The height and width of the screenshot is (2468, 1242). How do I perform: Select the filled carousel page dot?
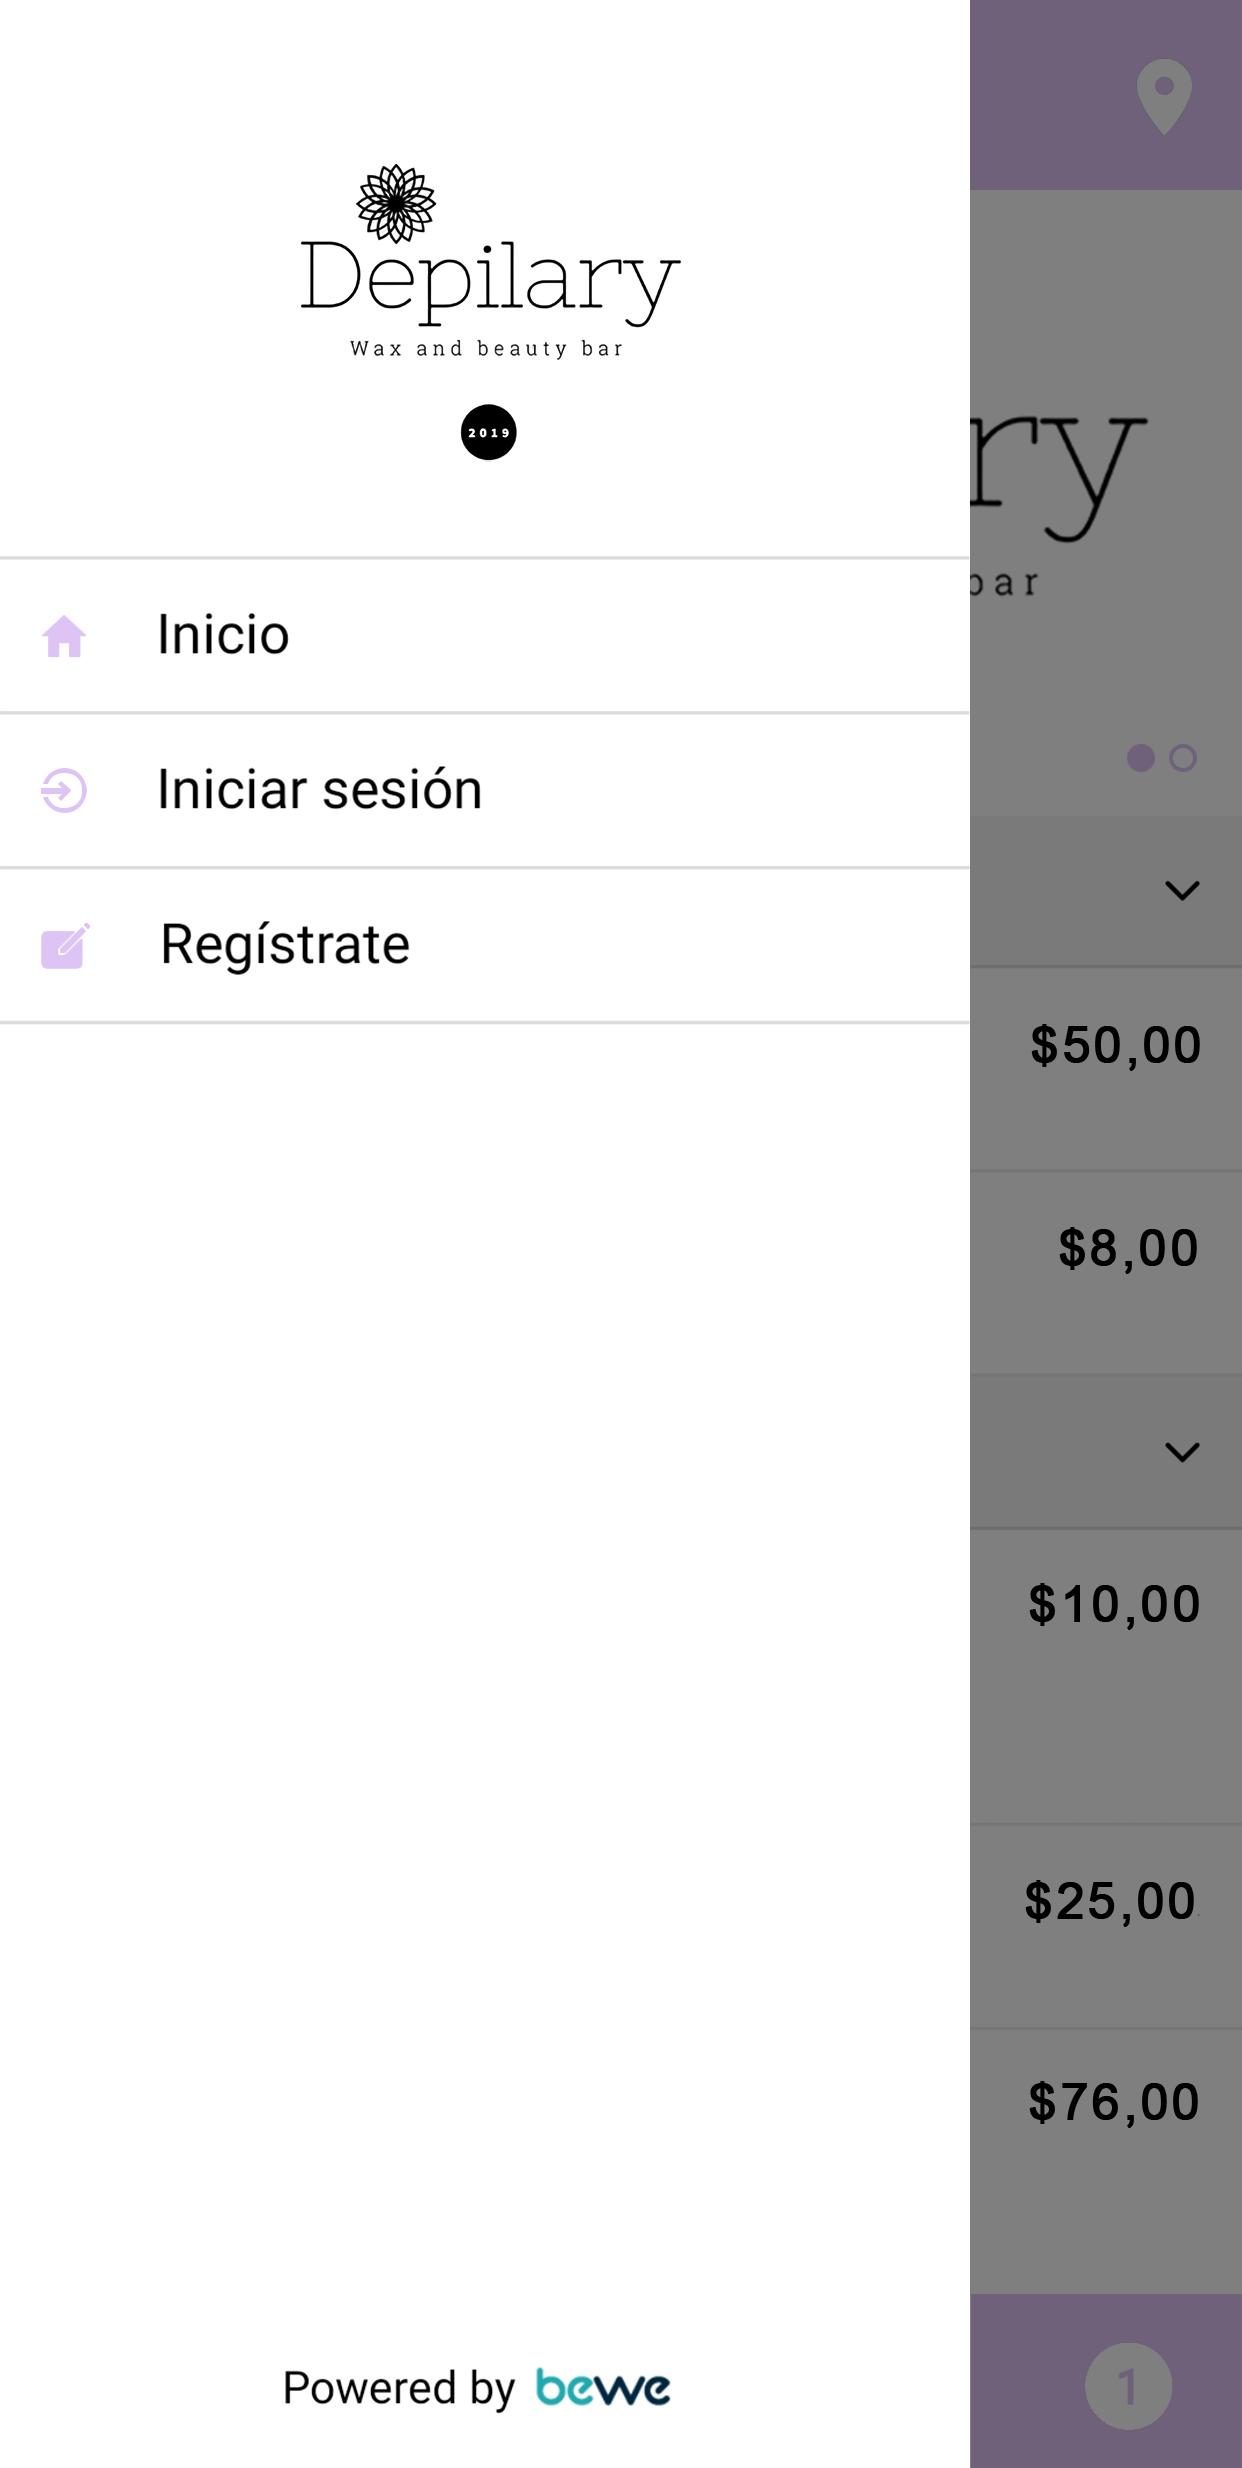1140,758
